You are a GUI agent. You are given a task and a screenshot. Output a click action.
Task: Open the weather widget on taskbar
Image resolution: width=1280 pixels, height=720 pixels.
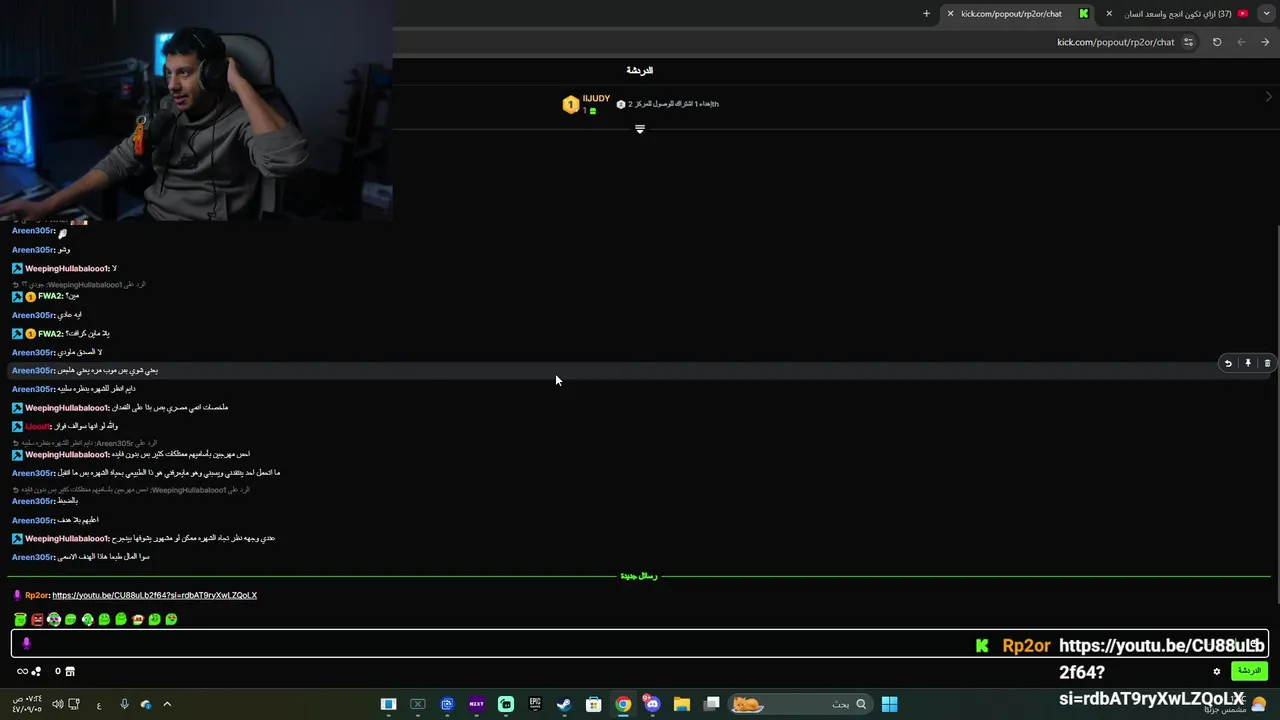pos(1235,704)
